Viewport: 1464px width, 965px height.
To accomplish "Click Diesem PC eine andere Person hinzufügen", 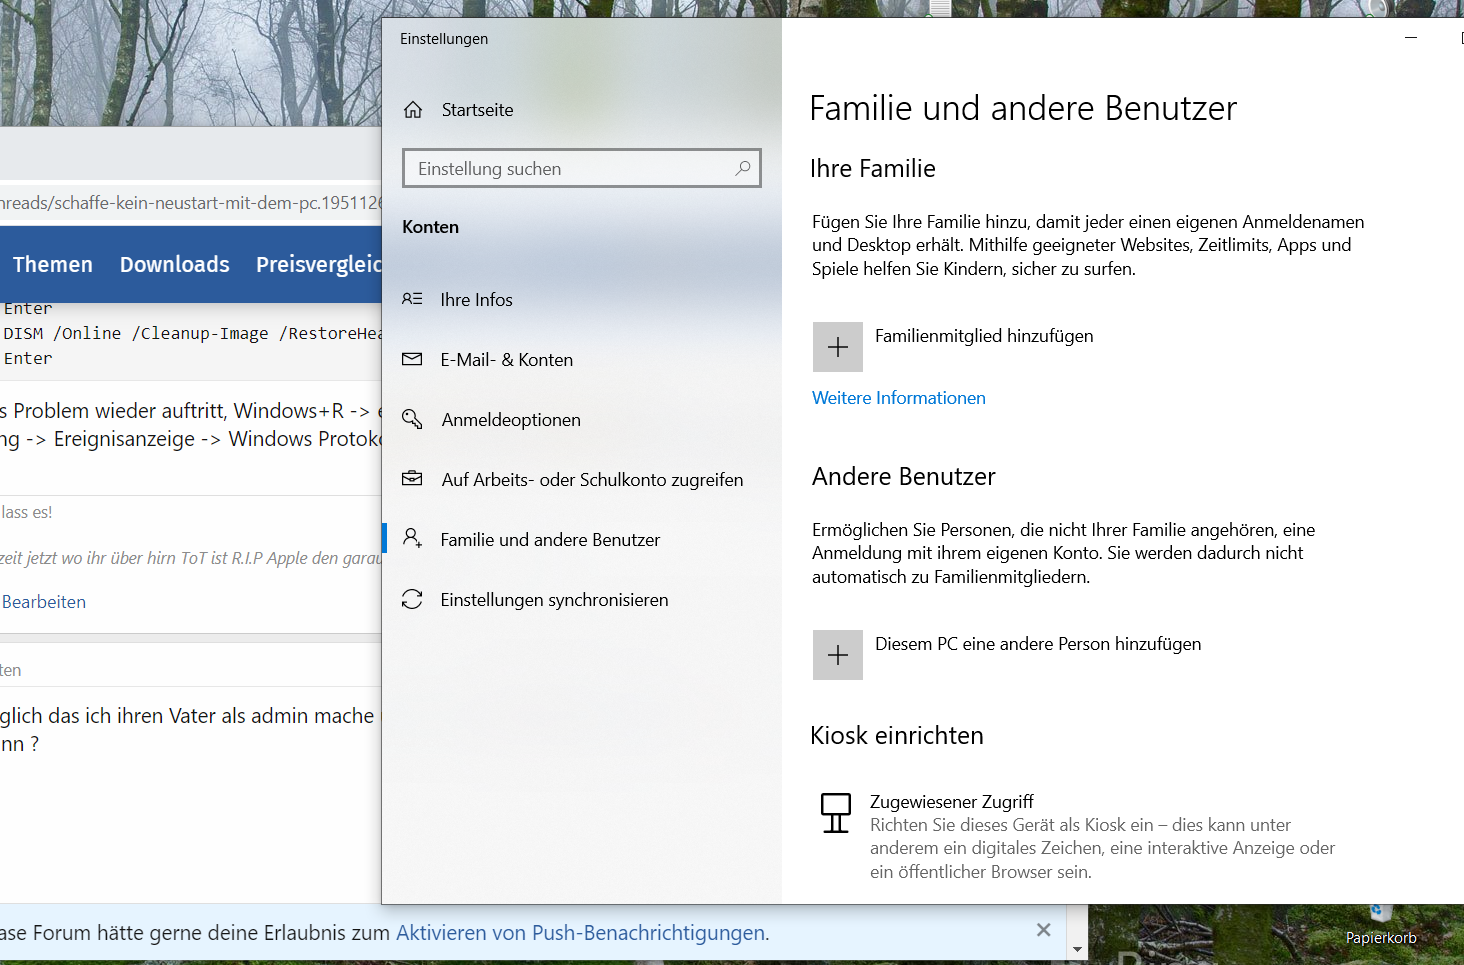I will [1038, 644].
